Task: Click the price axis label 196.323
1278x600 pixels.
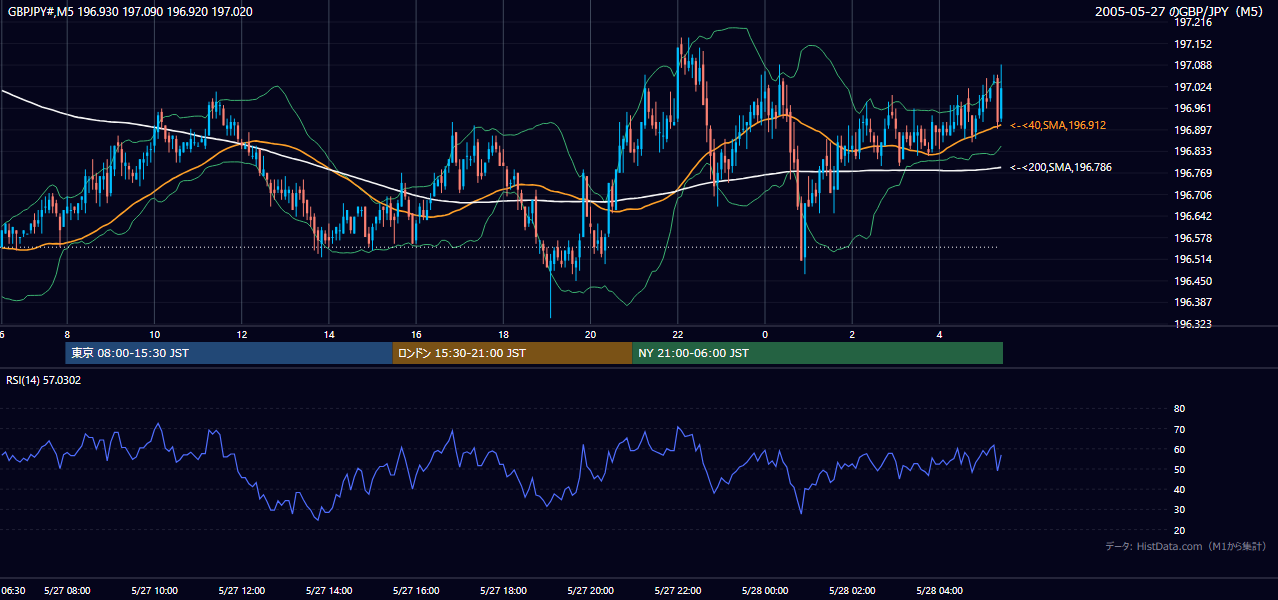Action: 1192,324
